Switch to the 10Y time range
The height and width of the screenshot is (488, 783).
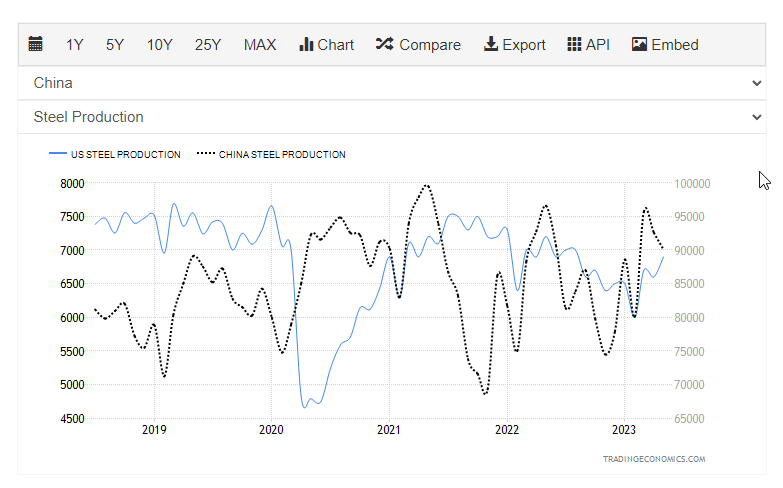tap(159, 44)
